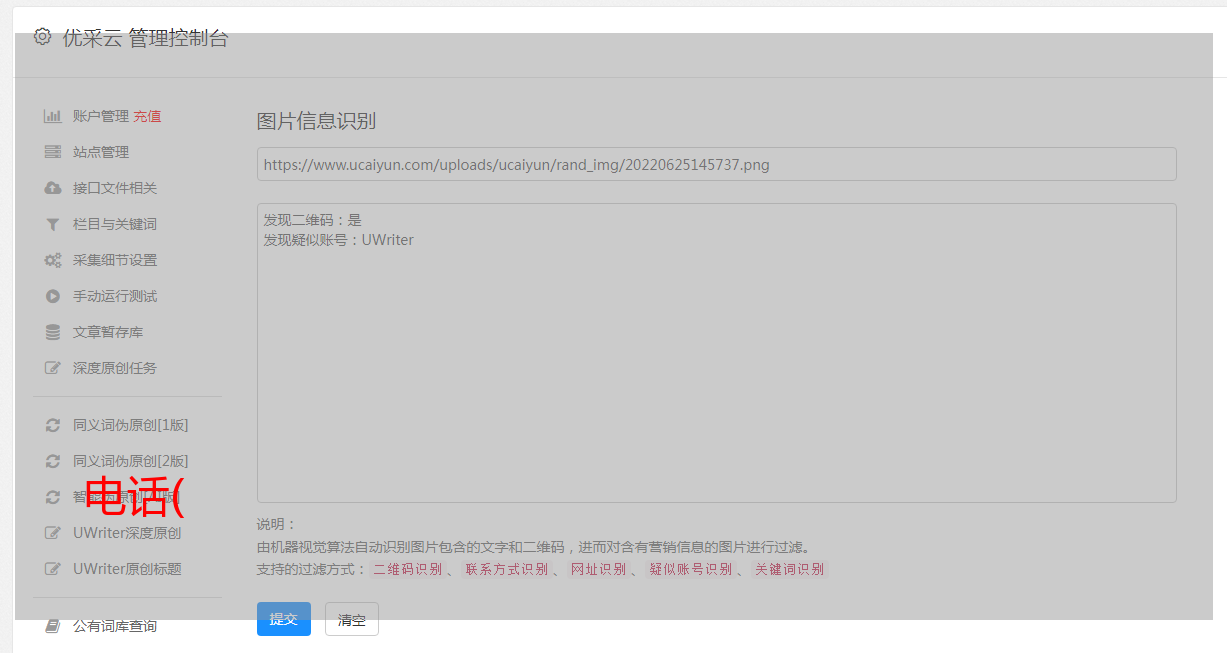Open UWriter原创标题 page
This screenshot has height=653, width=1227.
click(x=127, y=569)
